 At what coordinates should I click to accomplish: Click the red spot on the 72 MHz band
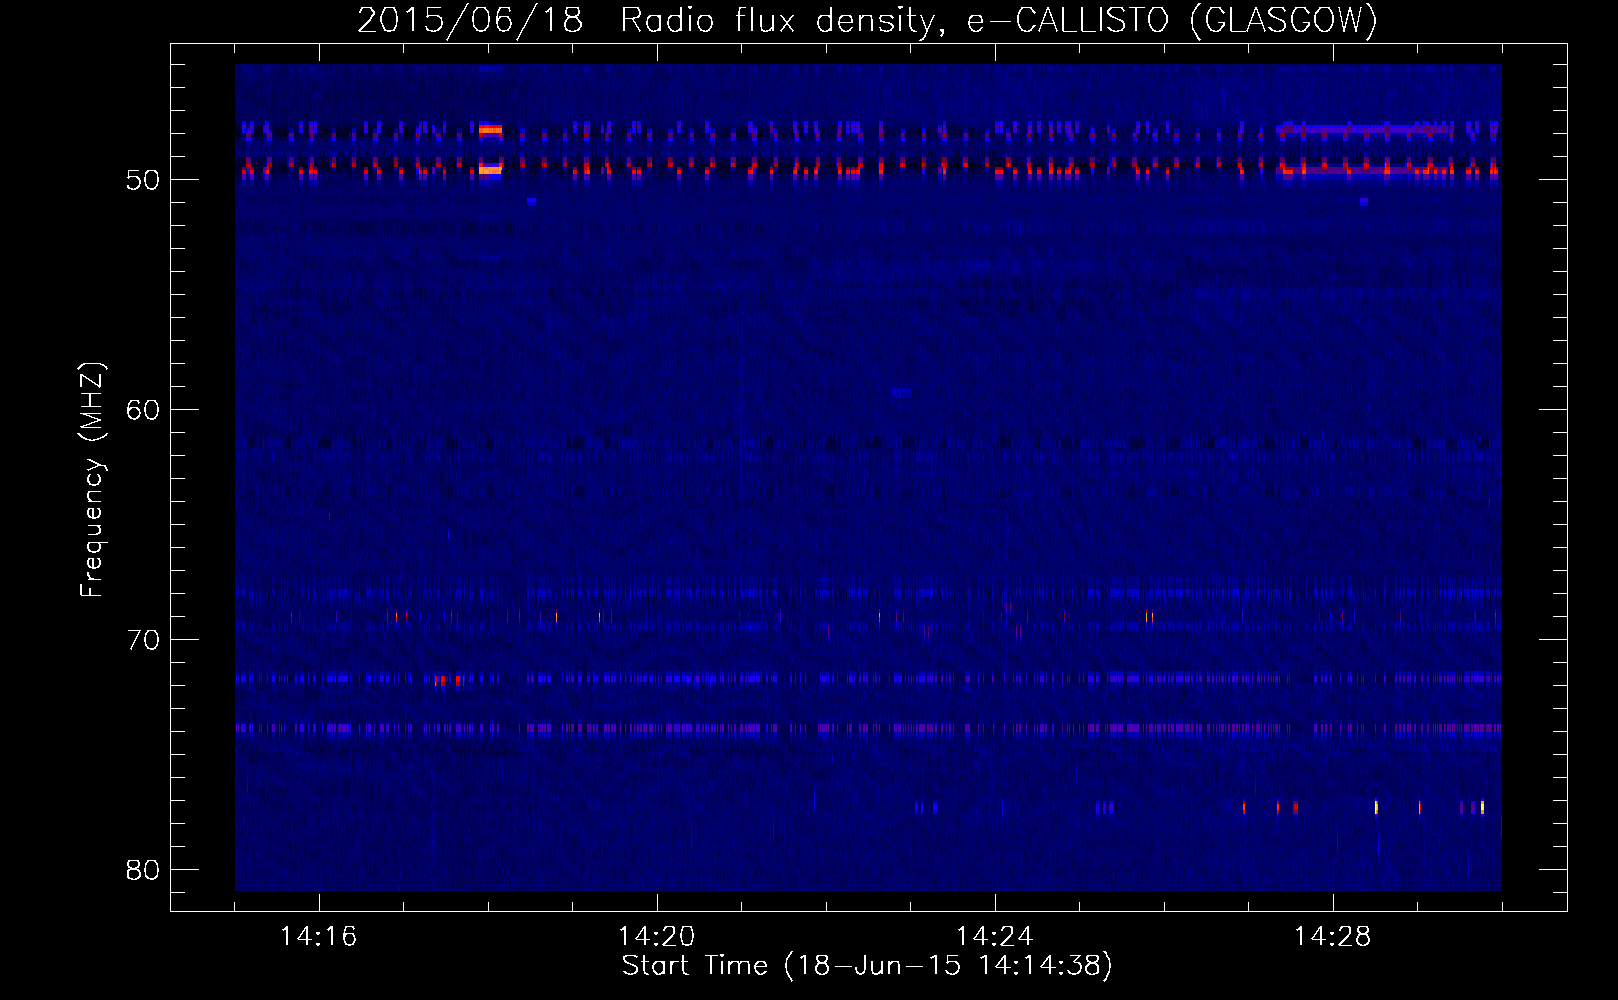coord(447,680)
